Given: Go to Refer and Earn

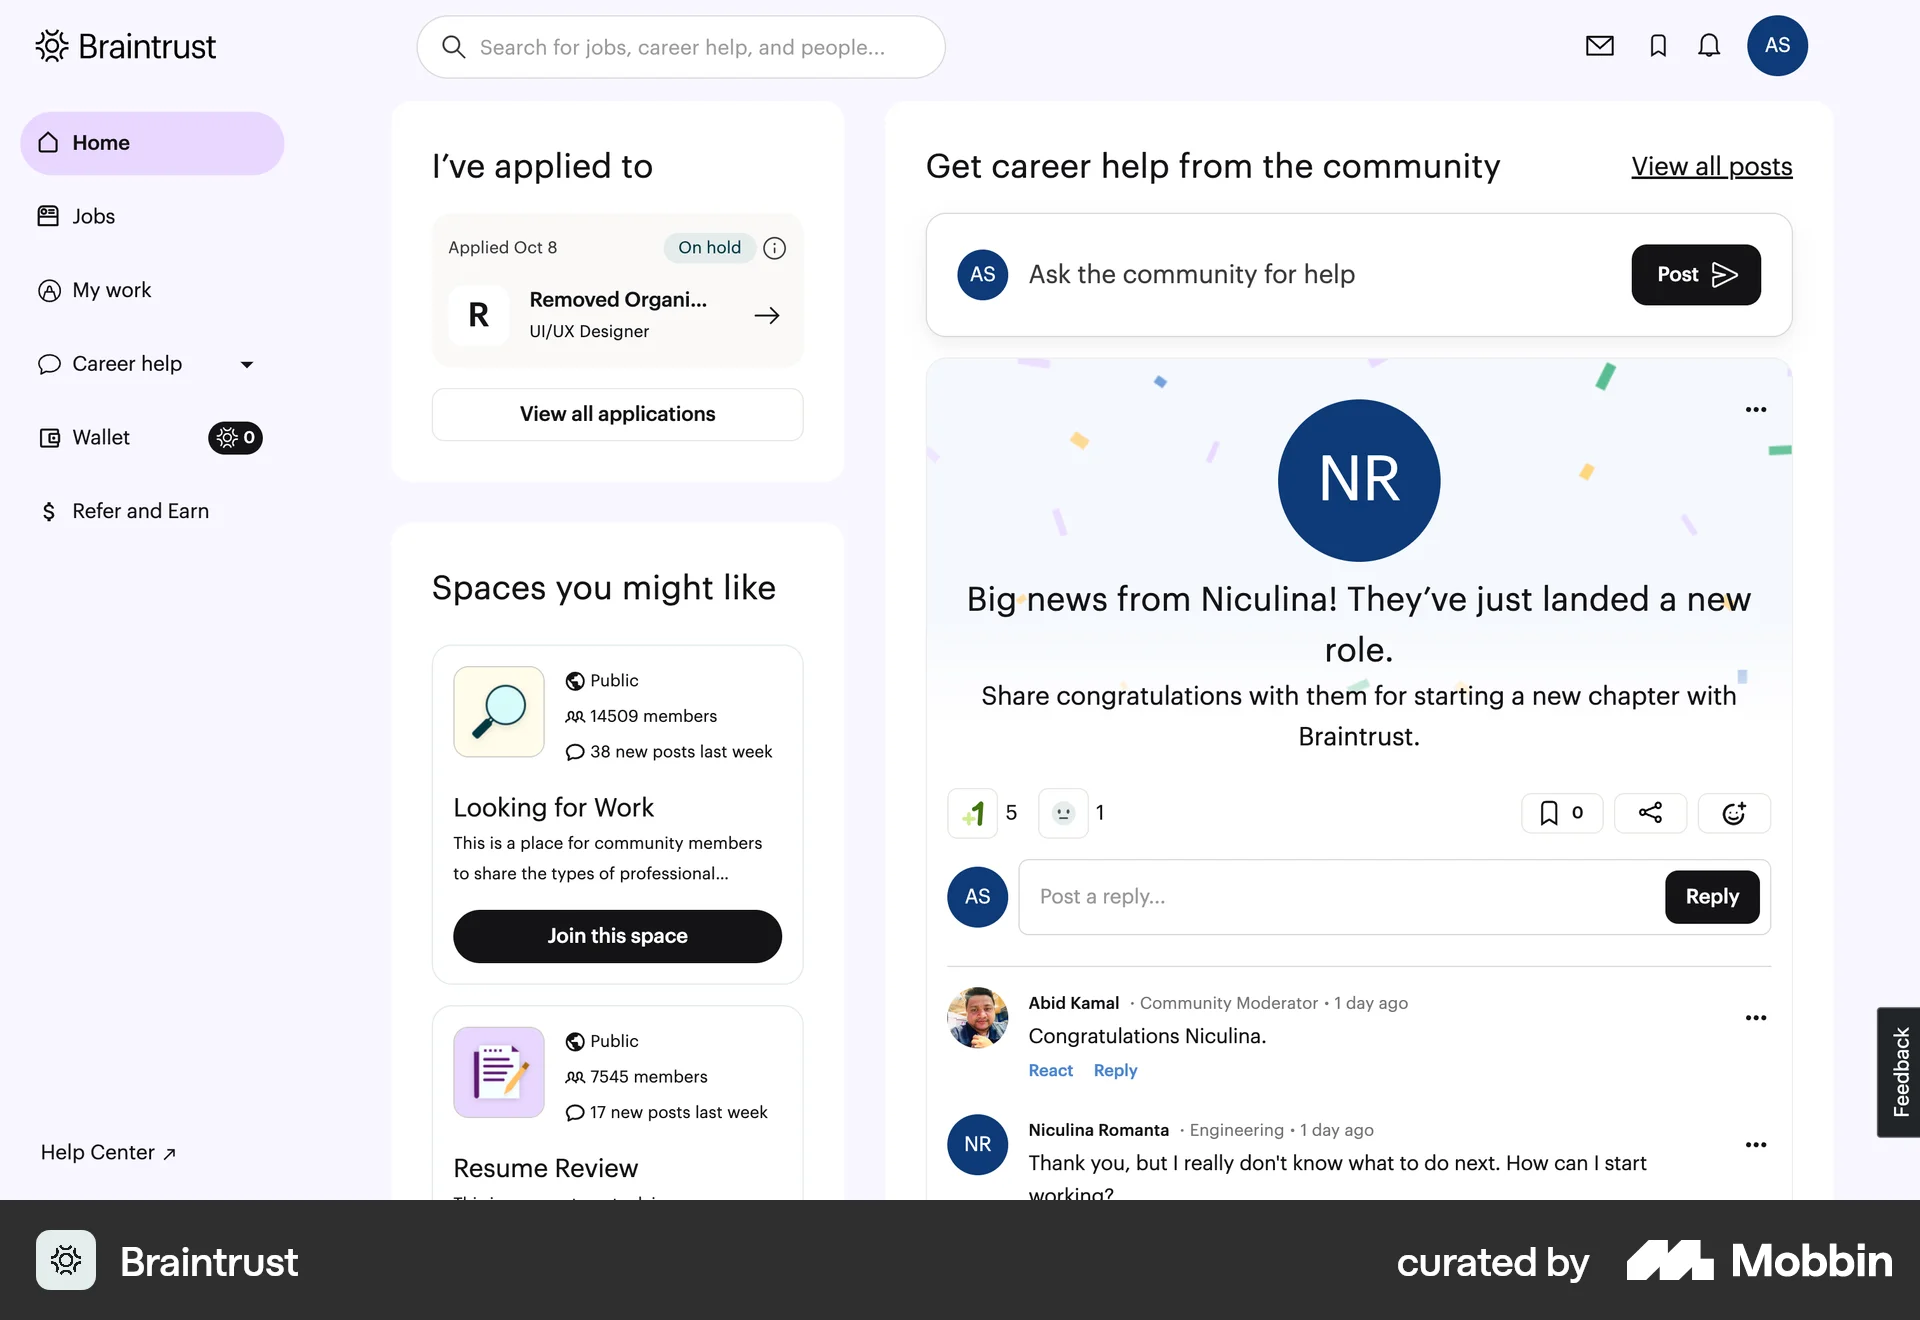Looking at the screenshot, I should coord(140,511).
